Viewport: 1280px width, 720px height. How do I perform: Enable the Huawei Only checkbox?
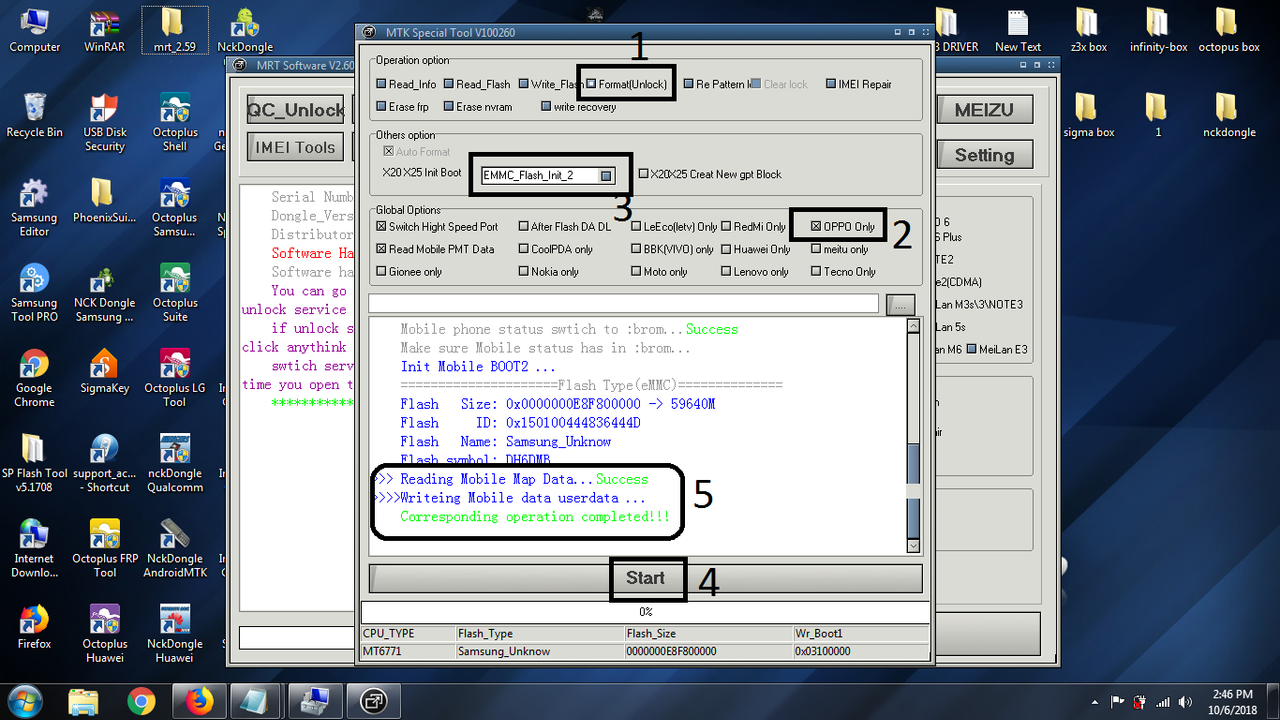(727, 249)
